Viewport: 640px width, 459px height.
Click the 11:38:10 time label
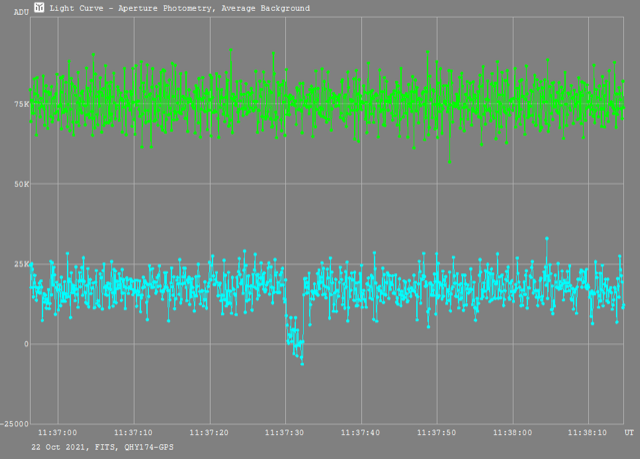(x=587, y=432)
